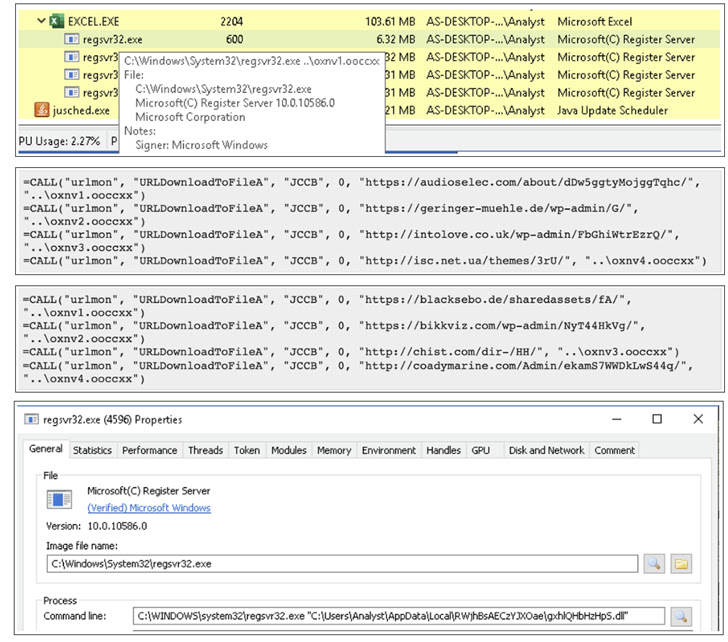Viewport: 728px width, 642px height.
Task: Click the geringer-muehle.de URL macro line
Action: coord(331,215)
